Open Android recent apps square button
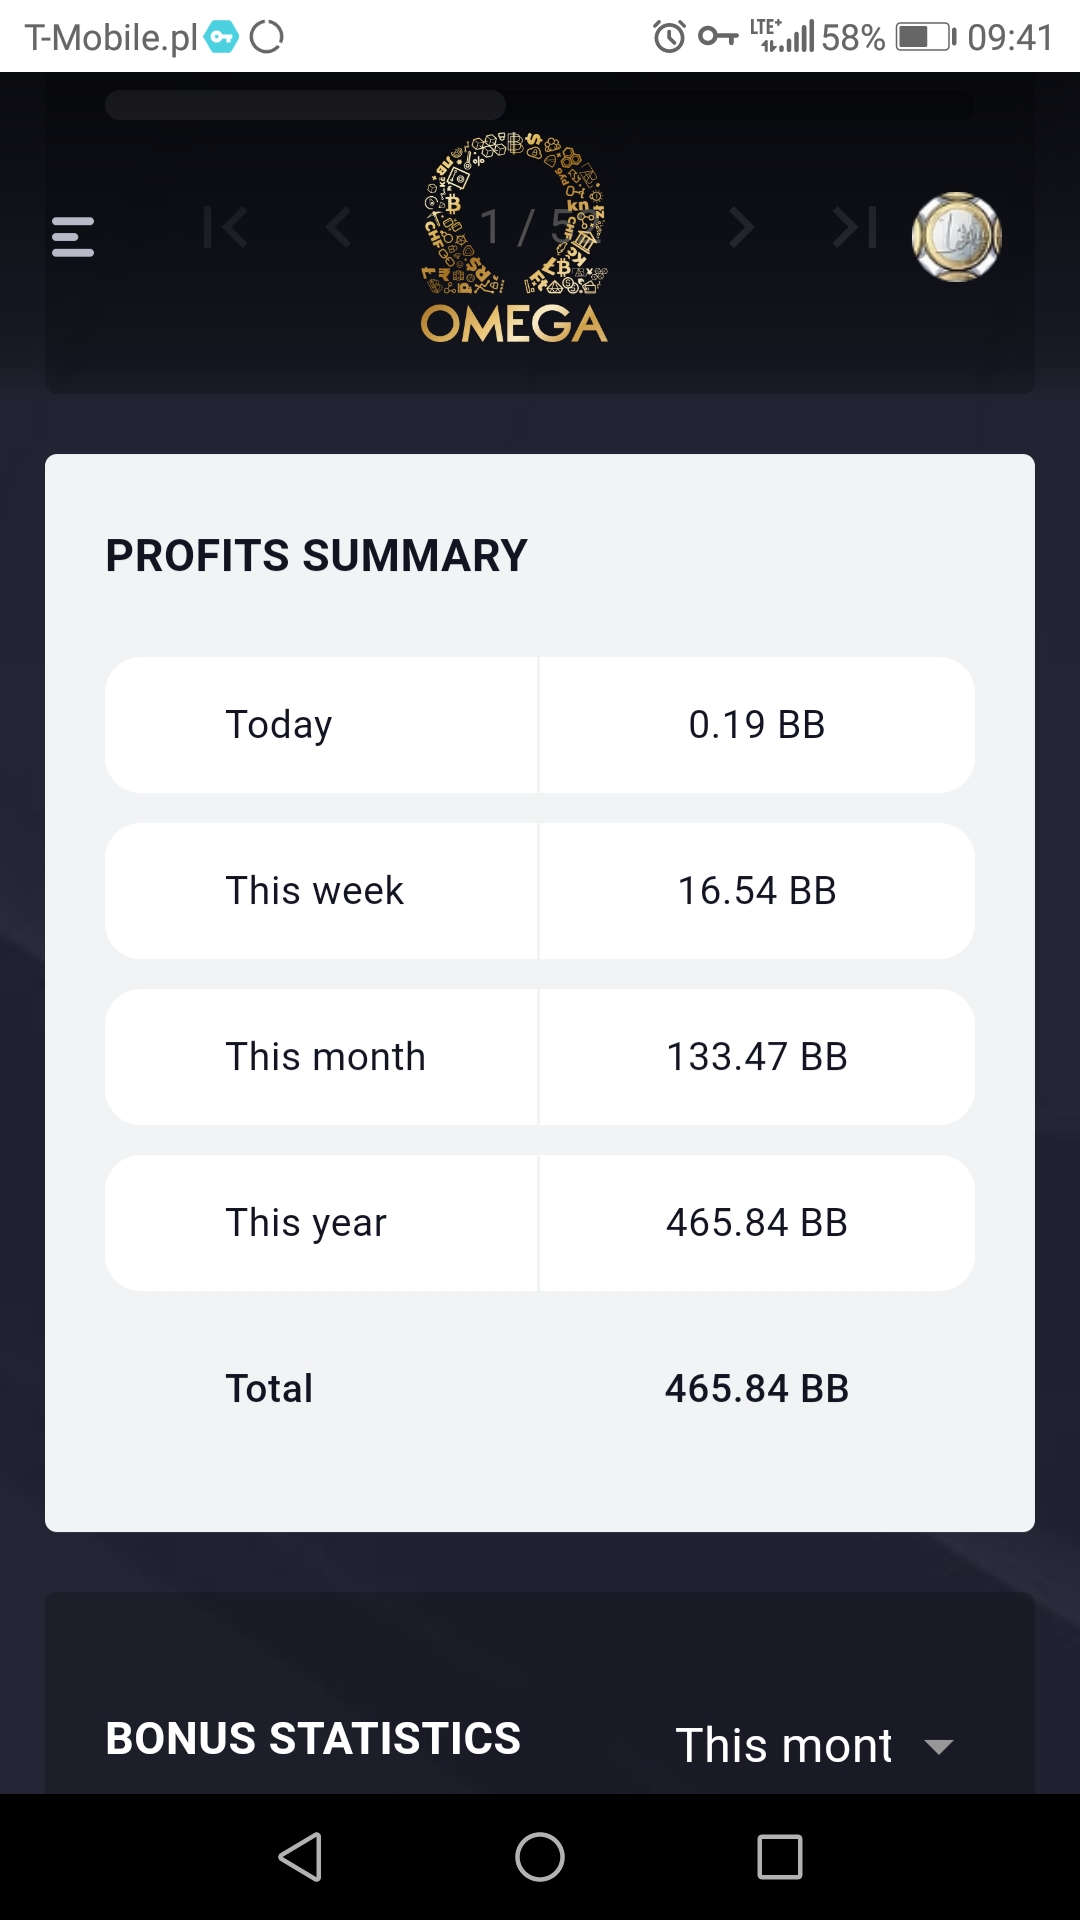This screenshot has height=1920, width=1080. point(780,1857)
